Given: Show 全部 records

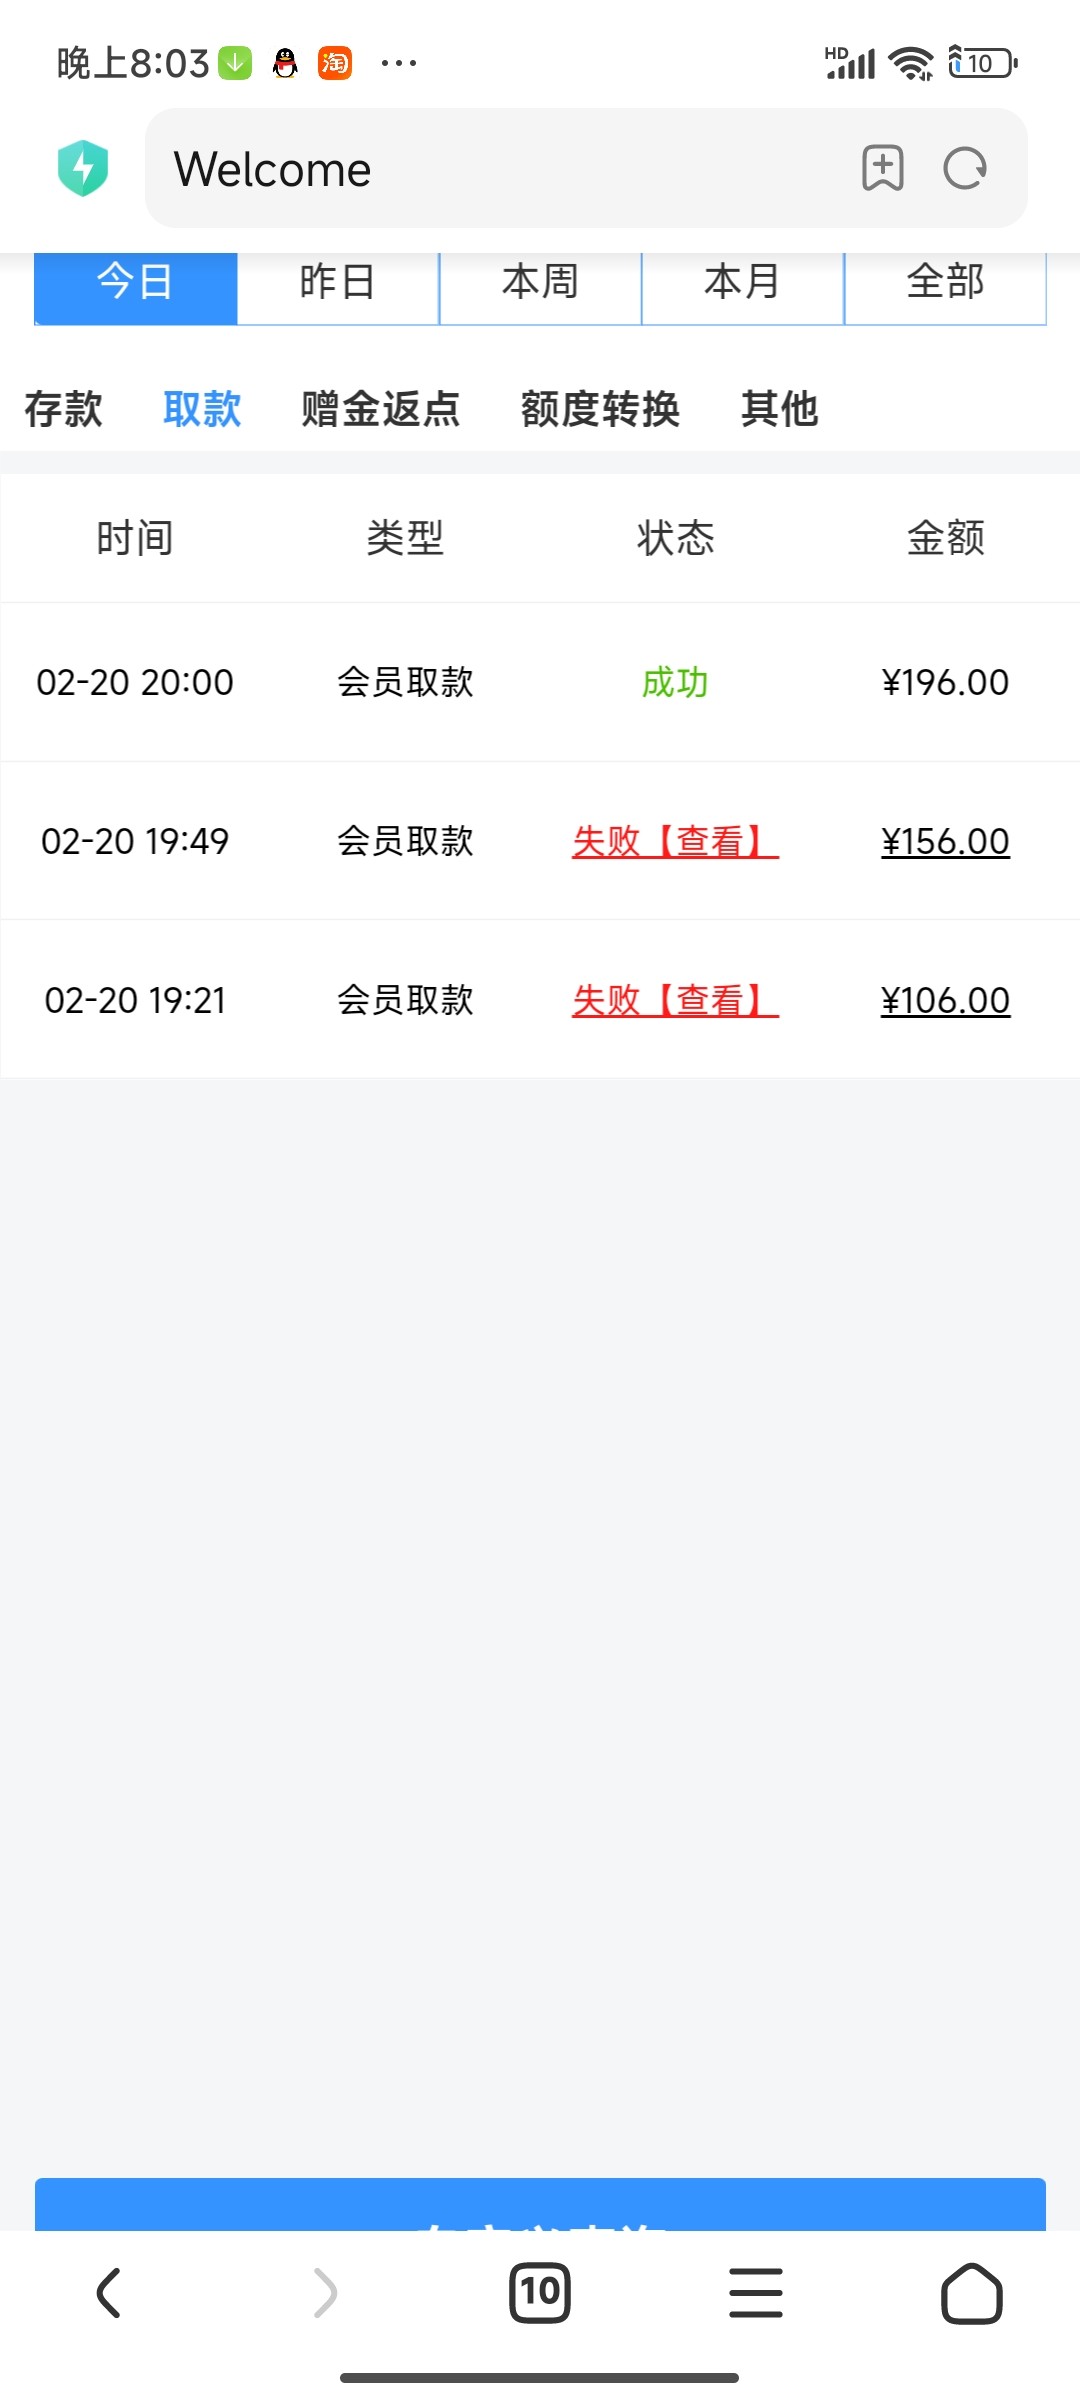Looking at the screenshot, I should pos(945,283).
